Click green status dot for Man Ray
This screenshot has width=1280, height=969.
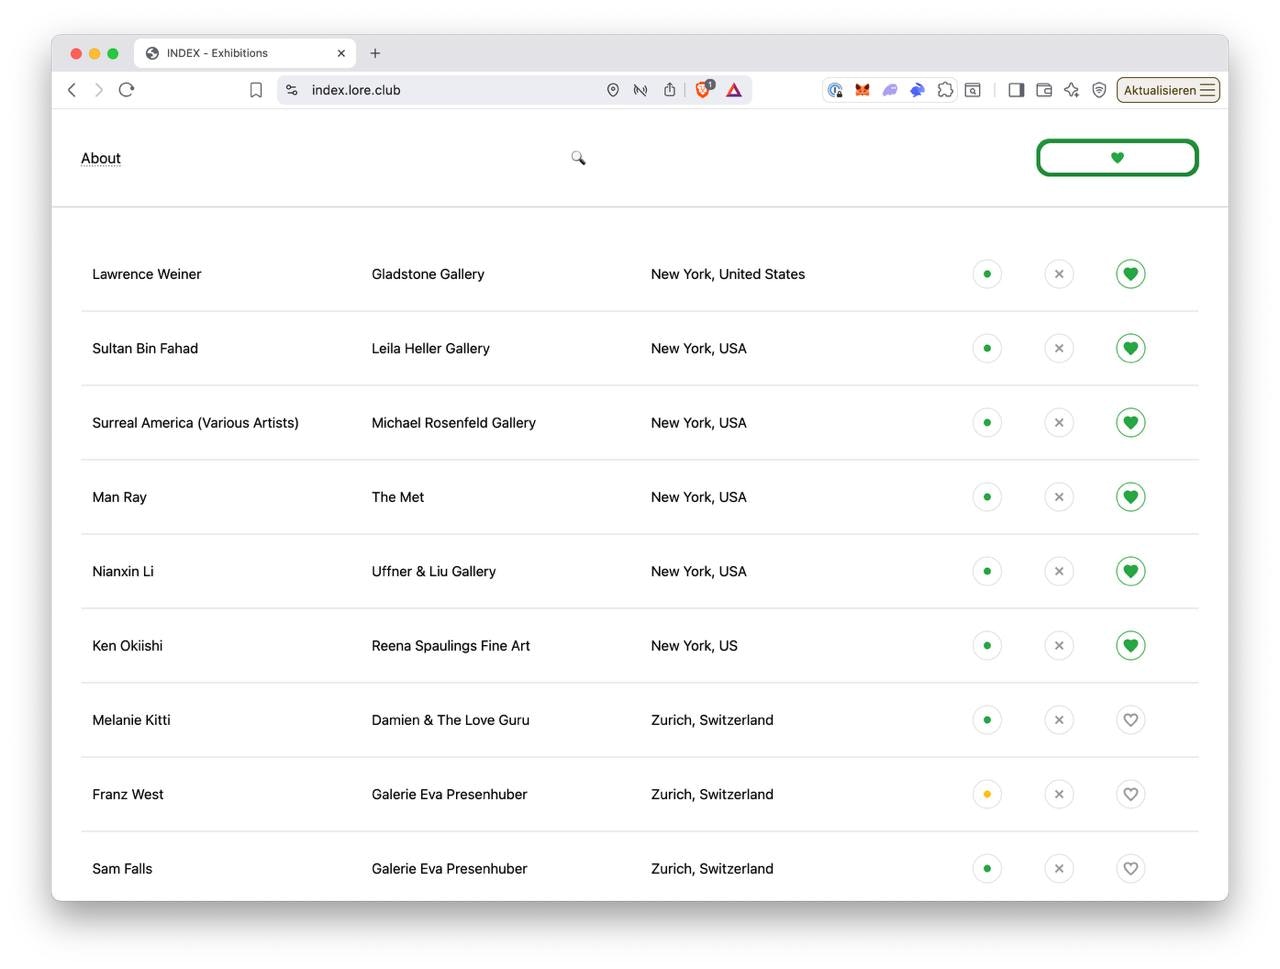pos(987,497)
